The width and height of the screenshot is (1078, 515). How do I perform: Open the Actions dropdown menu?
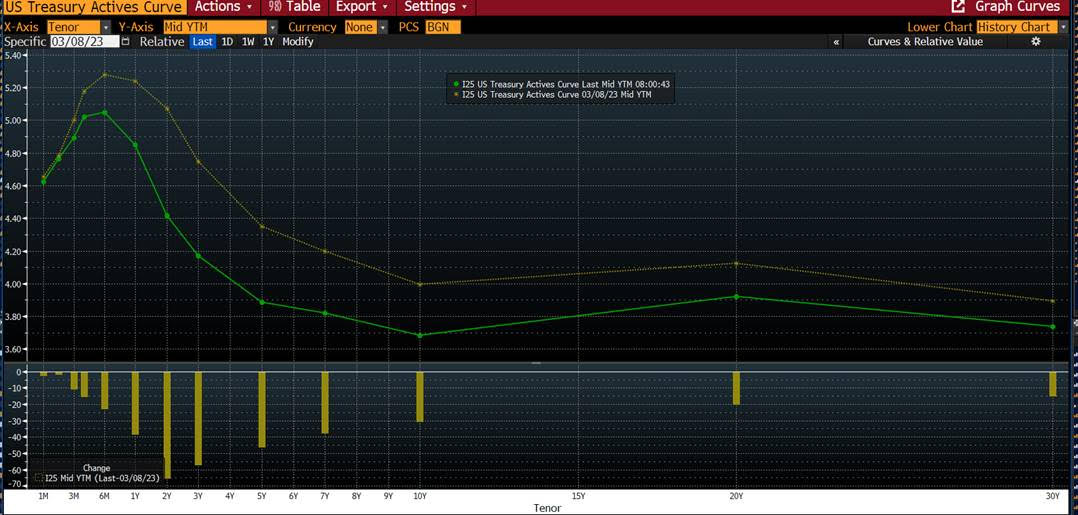click(223, 7)
